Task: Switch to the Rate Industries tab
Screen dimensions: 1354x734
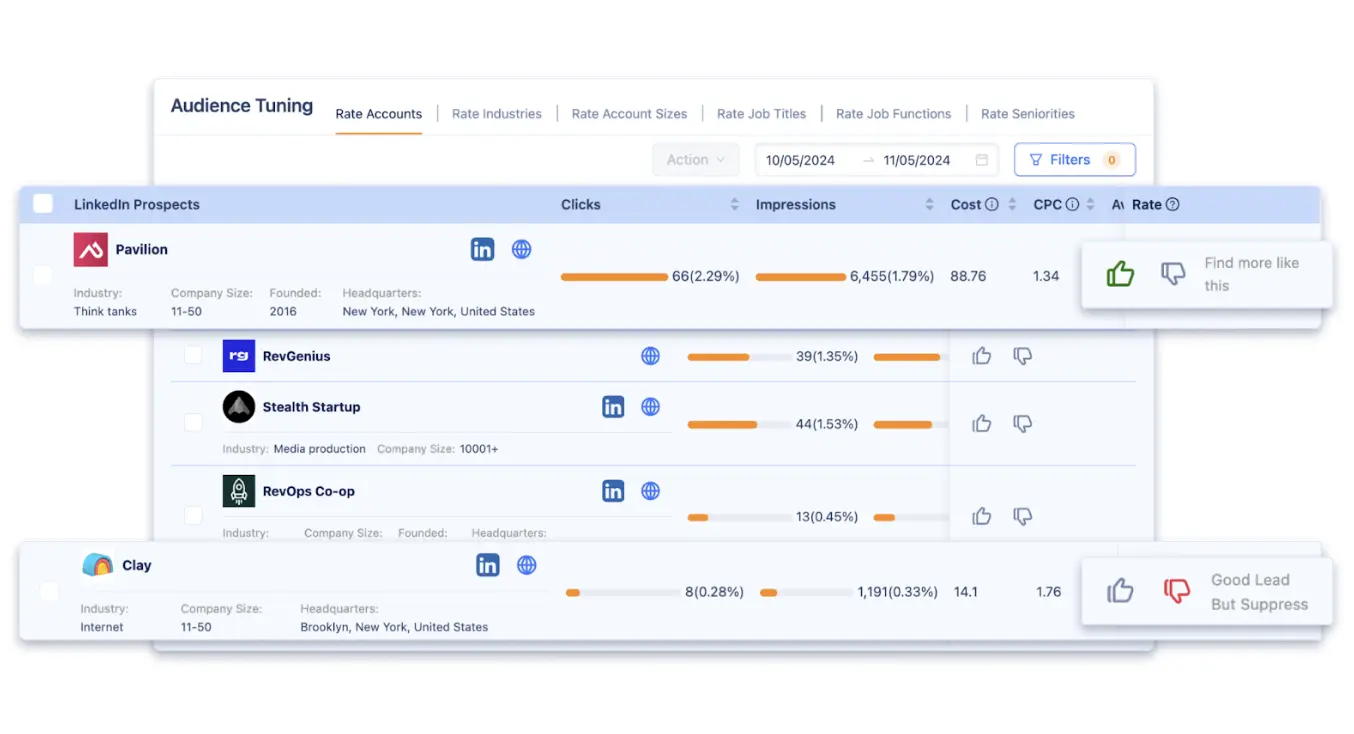Action: [496, 114]
